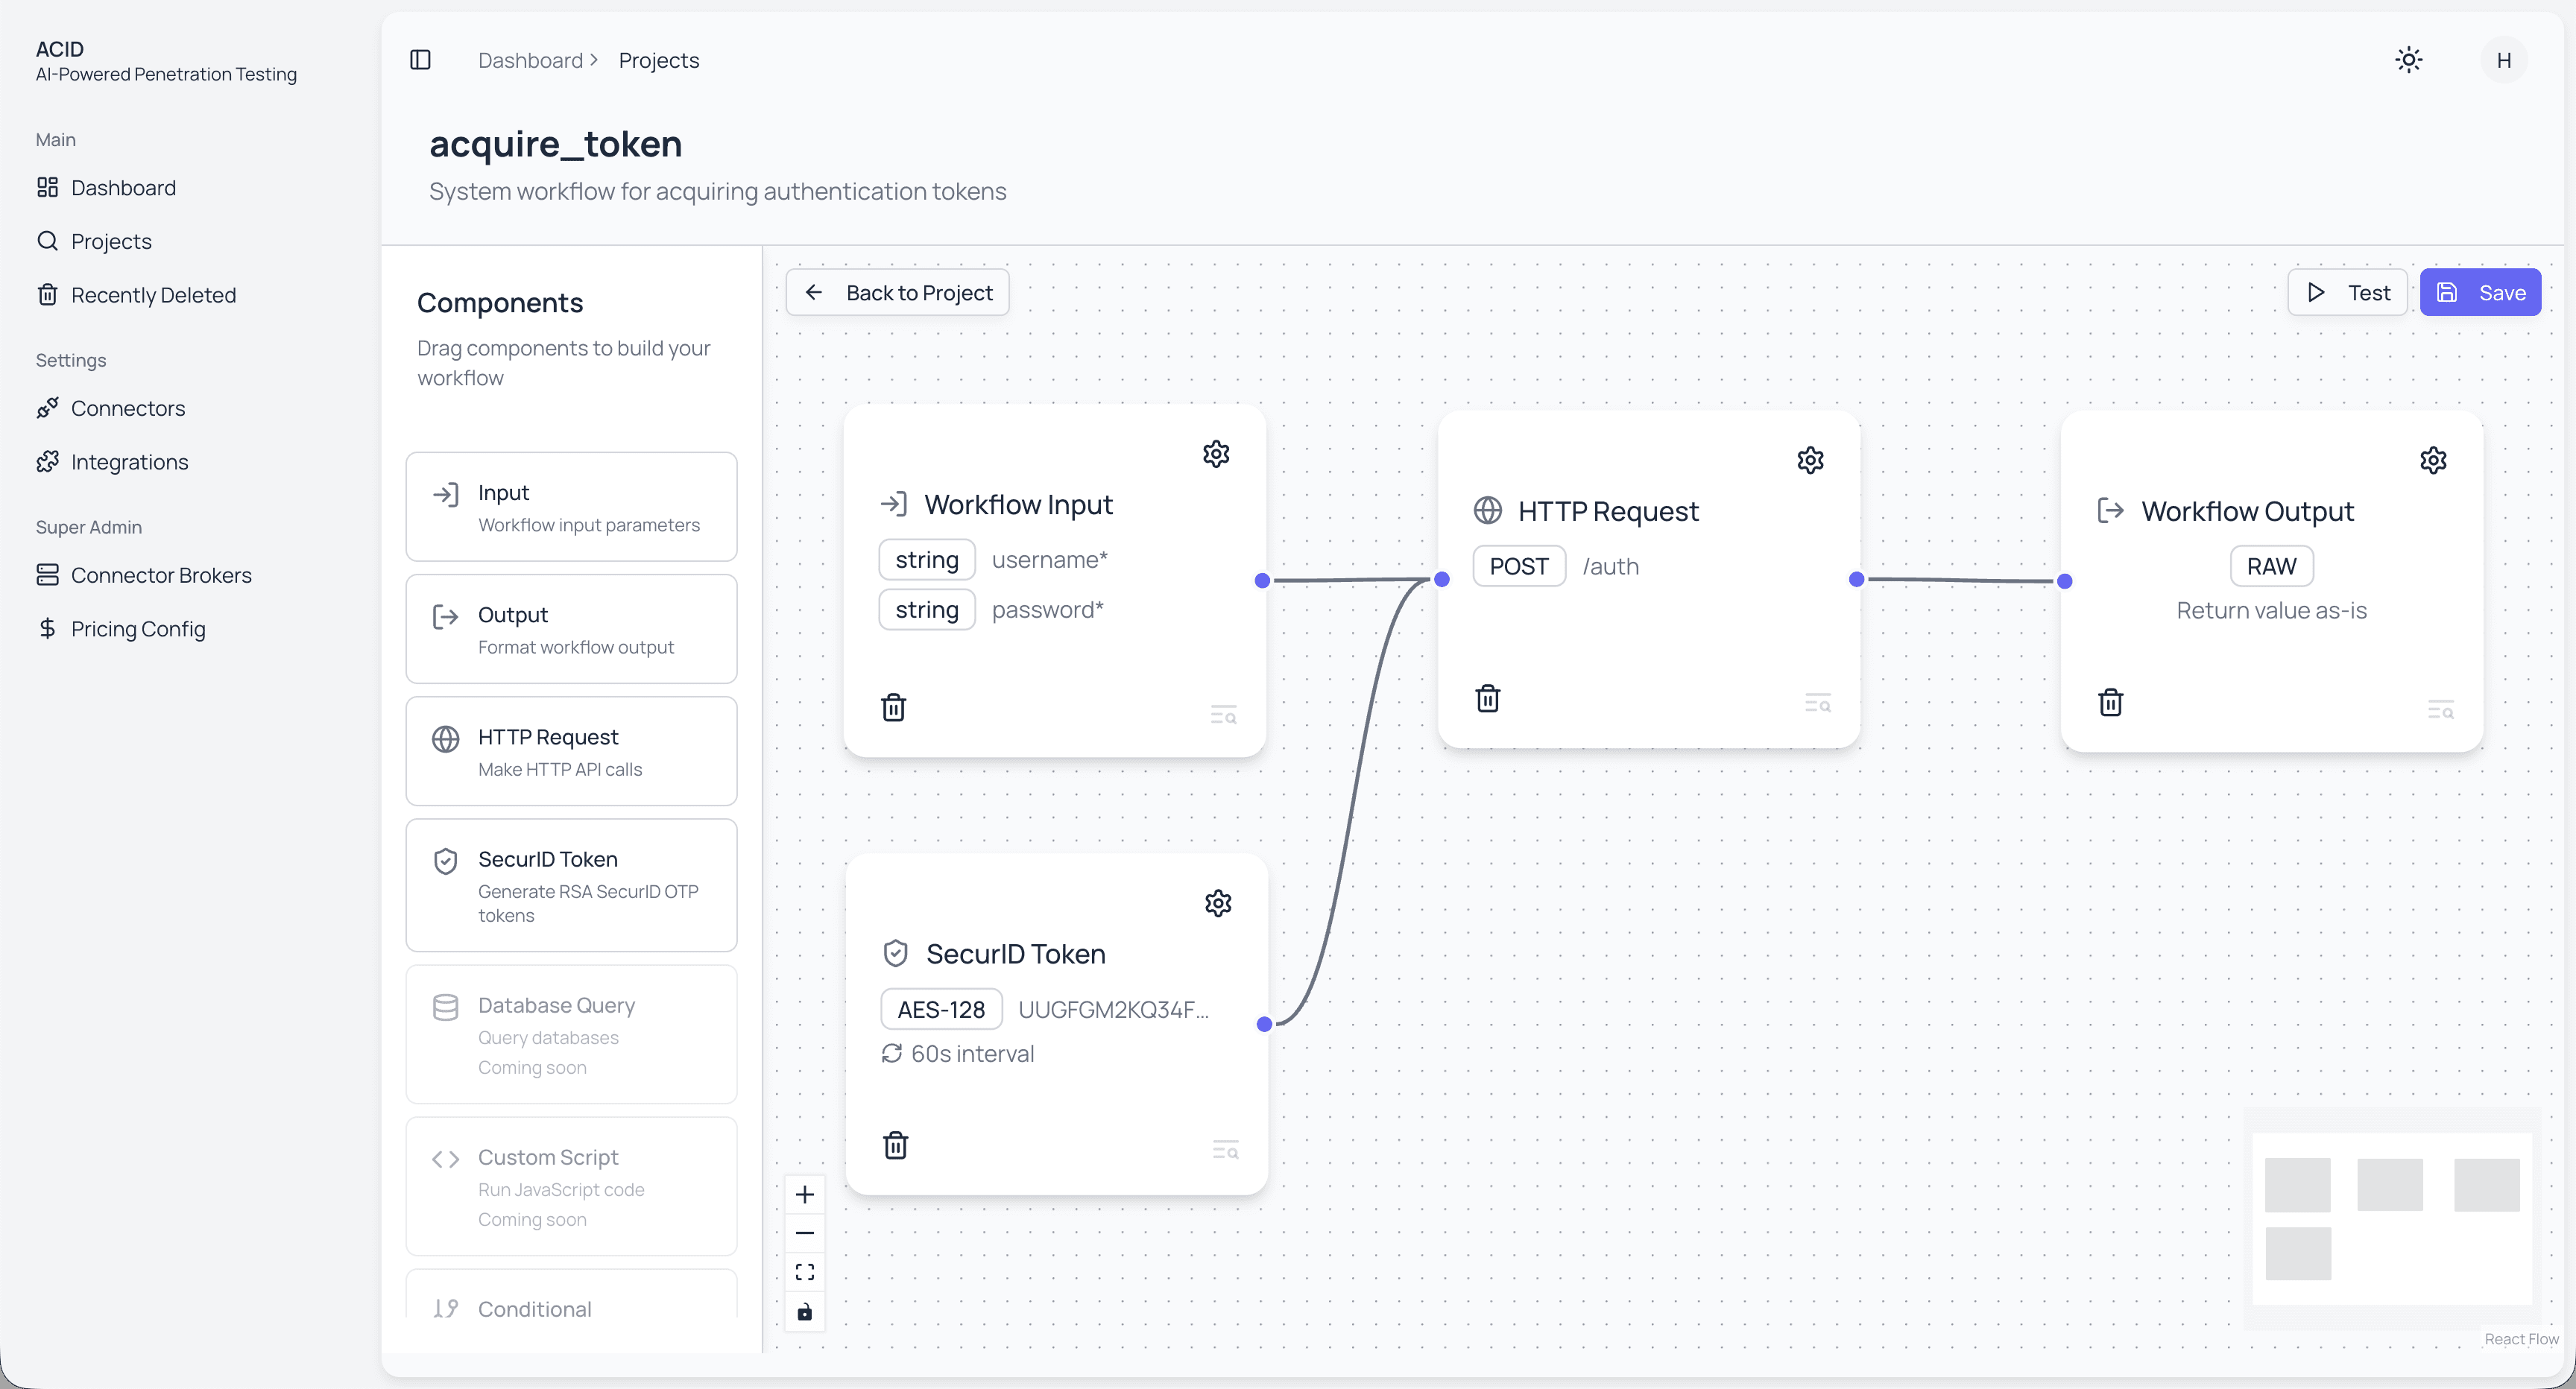
Task: Click input handle of Workflow Output node
Action: [2064, 581]
